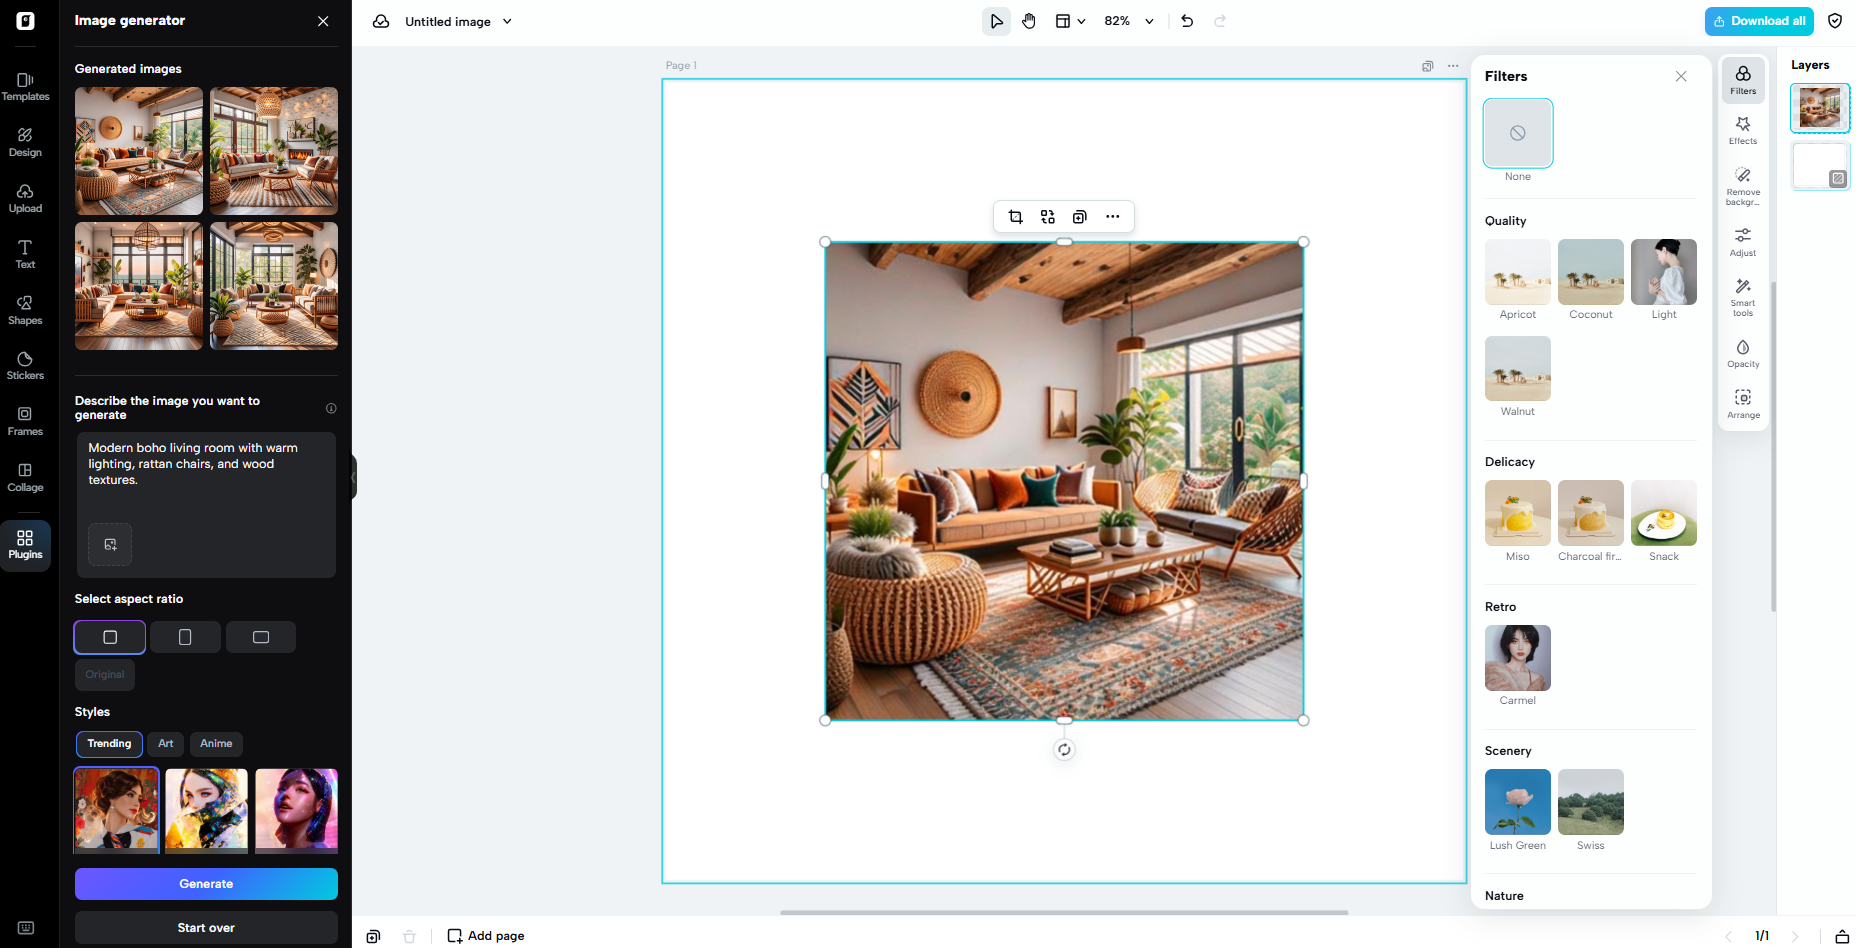Close the Filters panel

[x=1681, y=76]
